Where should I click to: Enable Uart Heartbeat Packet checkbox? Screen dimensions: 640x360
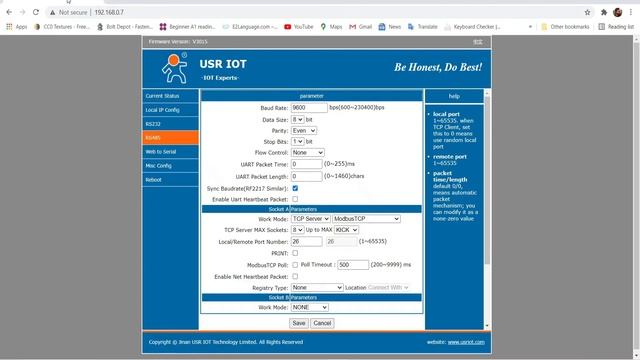[295, 199]
